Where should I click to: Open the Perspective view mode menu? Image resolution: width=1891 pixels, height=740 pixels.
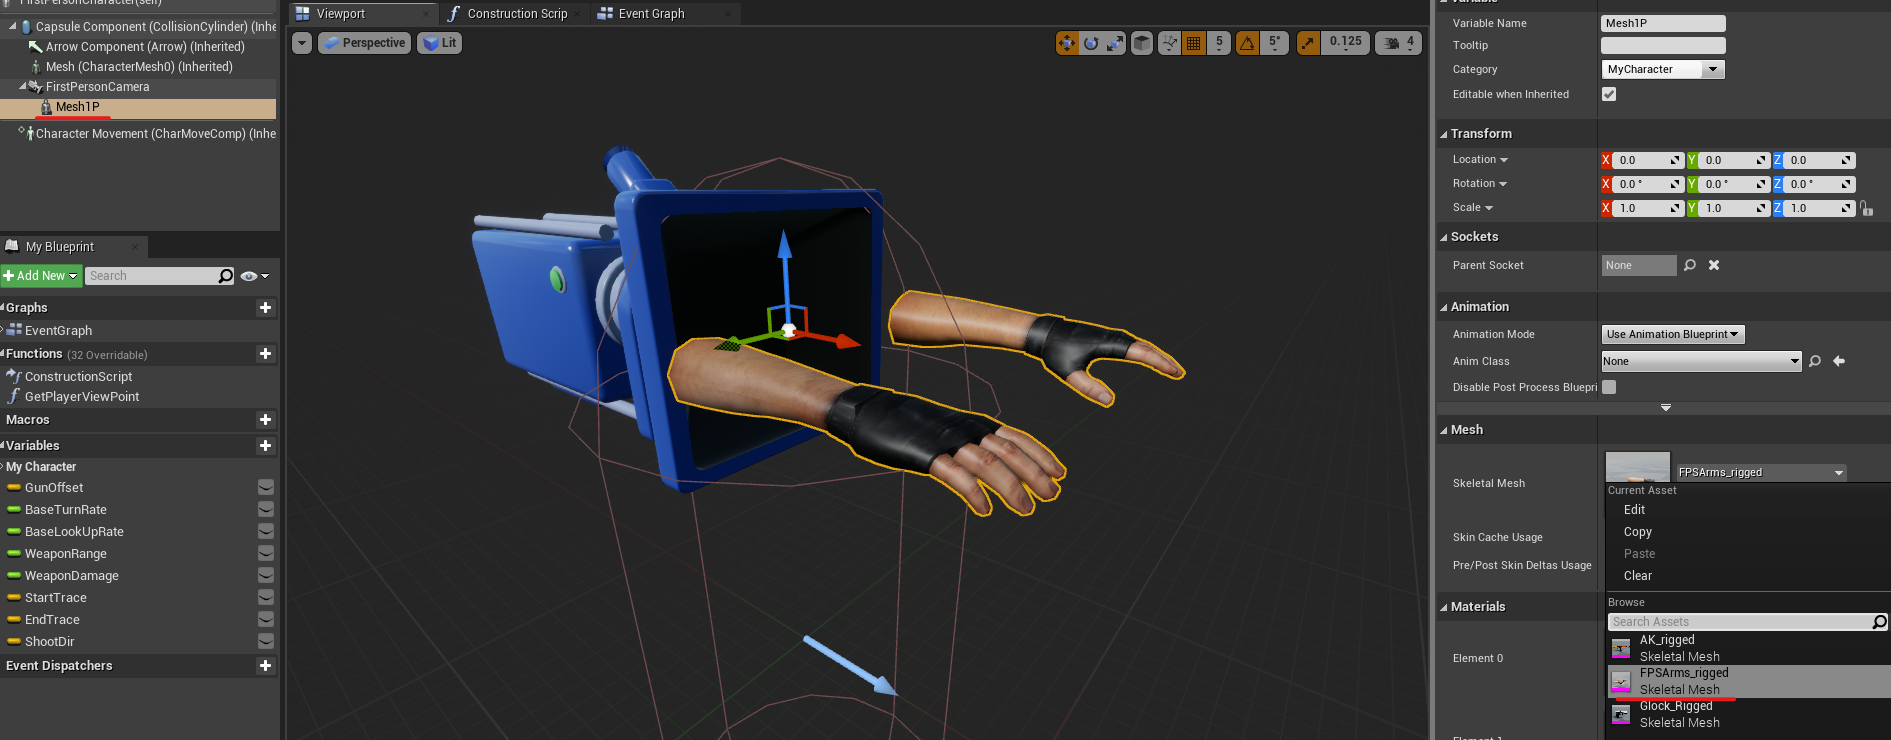(364, 43)
